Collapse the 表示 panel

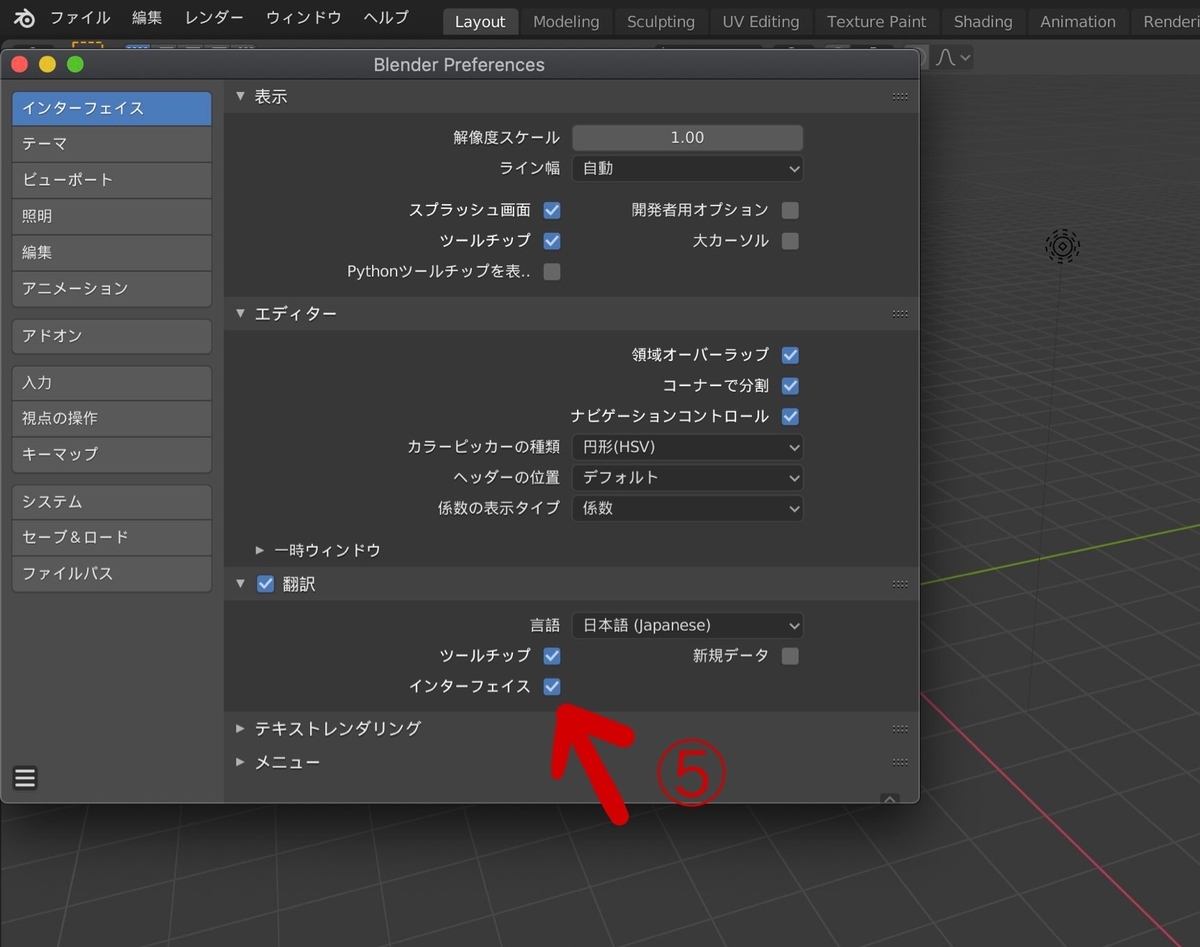240,97
